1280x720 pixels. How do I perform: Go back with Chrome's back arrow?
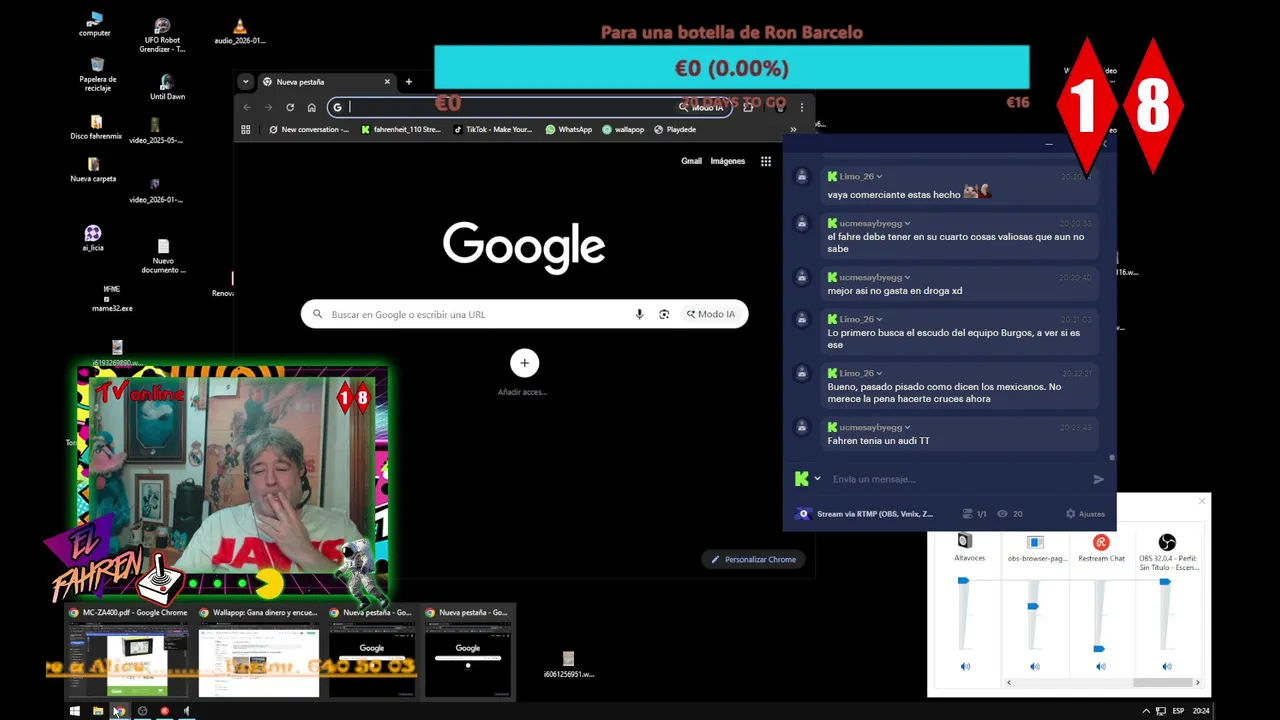pyautogui.click(x=247, y=107)
